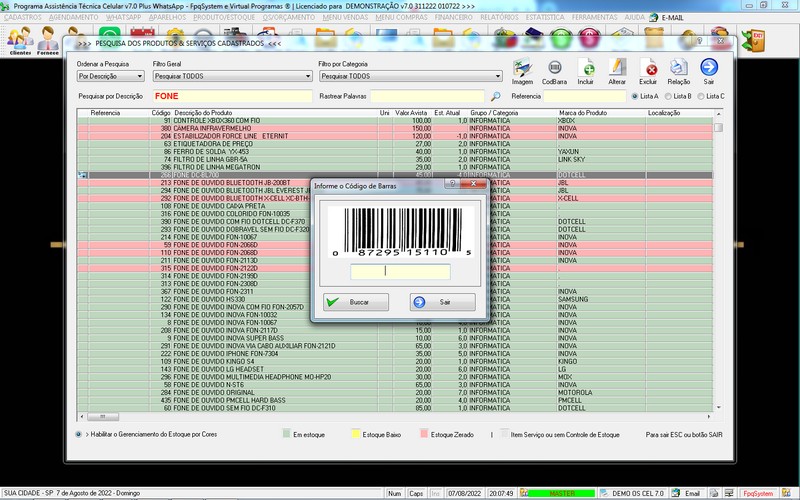Toggle Habilitar Gerenciamento do Estoque por Cores
This screenshot has width=800, height=500.
pyautogui.click(x=79, y=435)
